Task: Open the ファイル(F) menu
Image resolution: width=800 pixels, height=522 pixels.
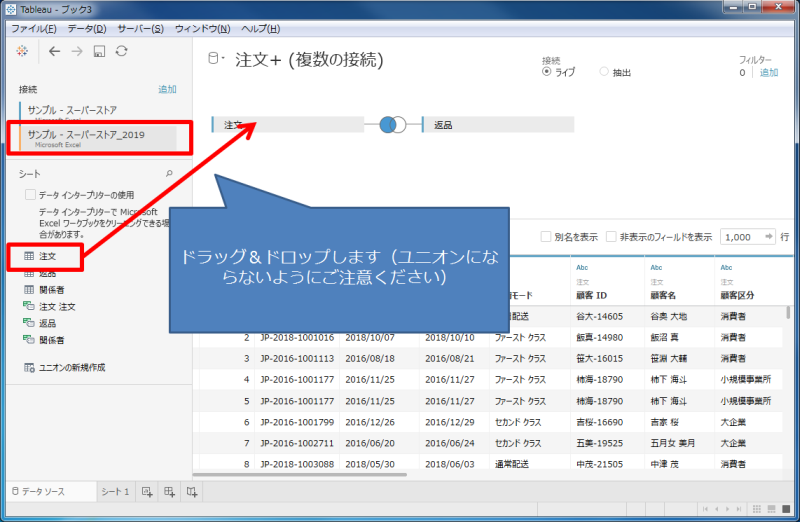Action: click(x=34, y=29)
